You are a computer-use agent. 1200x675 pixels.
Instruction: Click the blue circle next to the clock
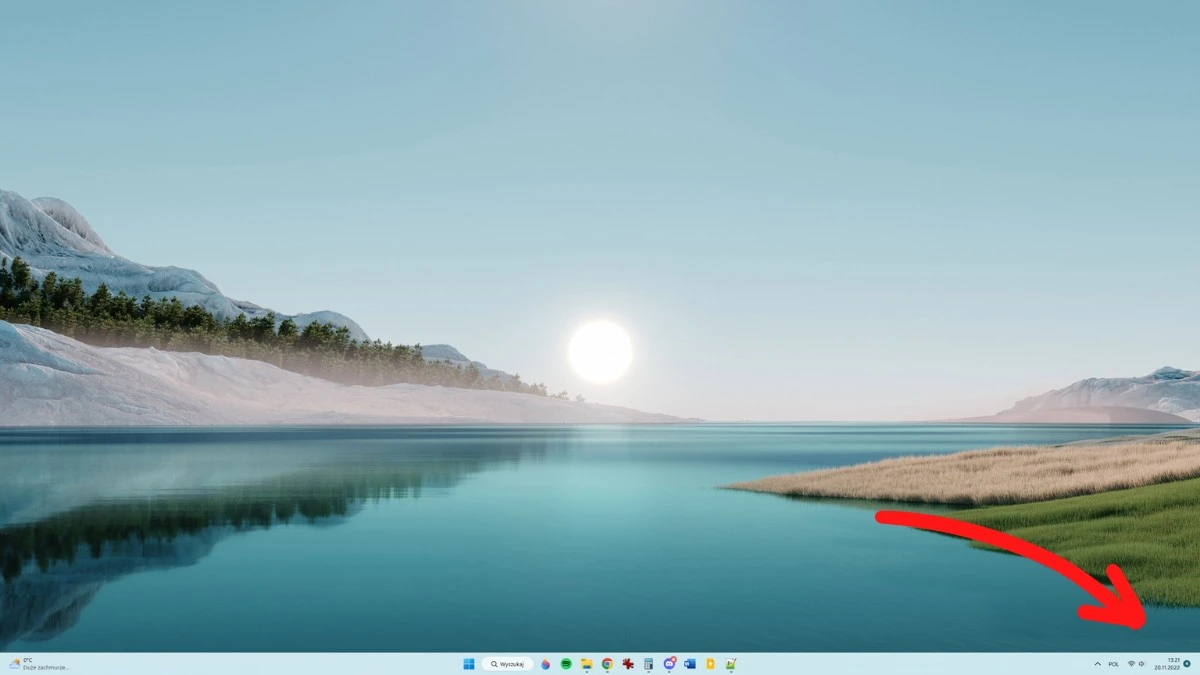(1187, 663)
